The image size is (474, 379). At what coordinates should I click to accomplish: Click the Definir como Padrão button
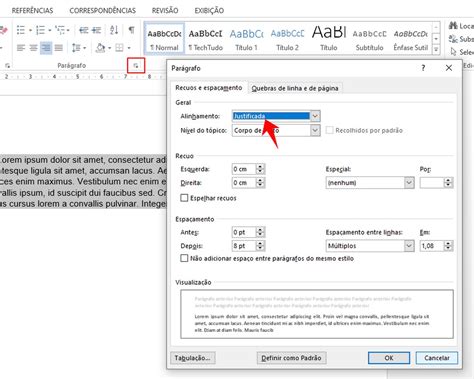click(291, 358)
